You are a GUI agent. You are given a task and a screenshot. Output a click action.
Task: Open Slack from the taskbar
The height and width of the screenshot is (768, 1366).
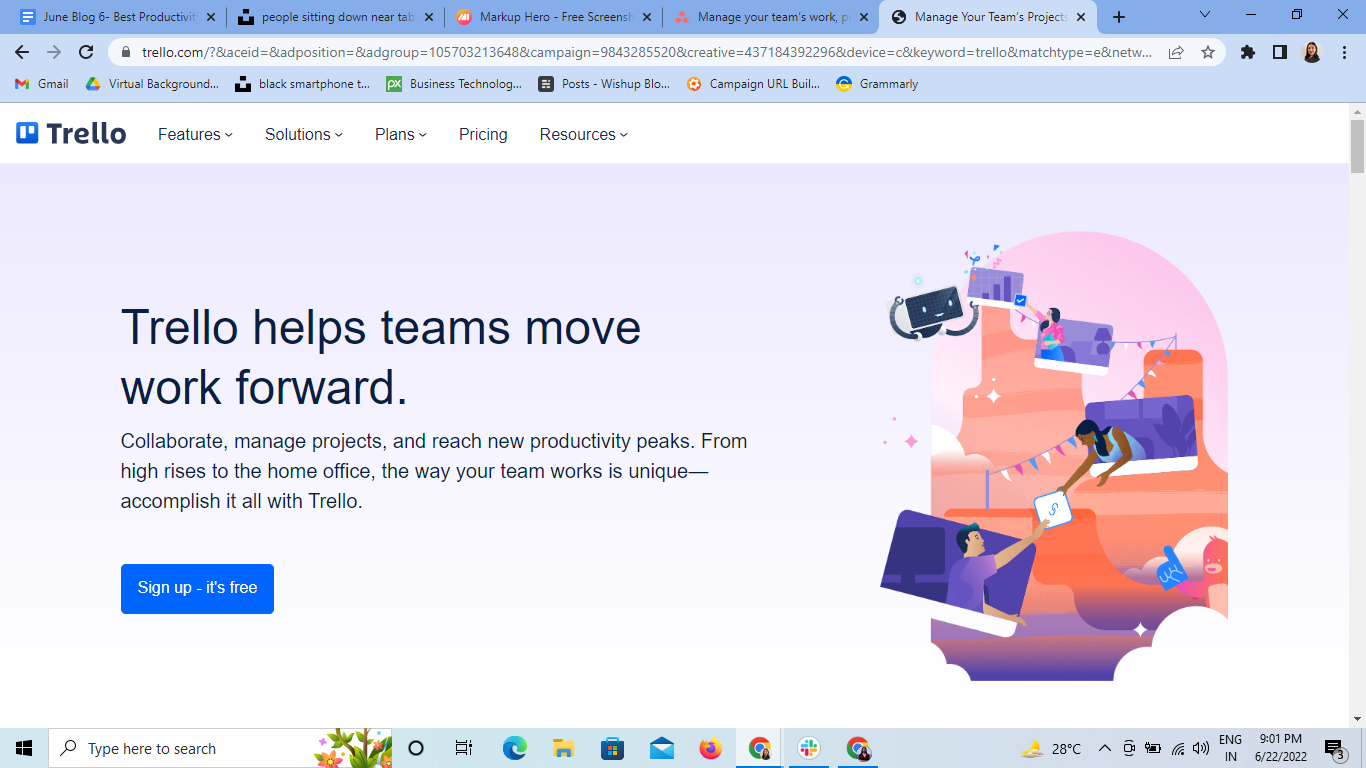coord(809,748)
